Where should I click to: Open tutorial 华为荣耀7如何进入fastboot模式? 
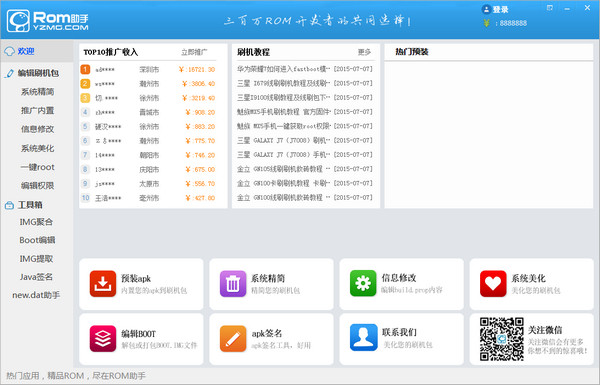point(284,69)
